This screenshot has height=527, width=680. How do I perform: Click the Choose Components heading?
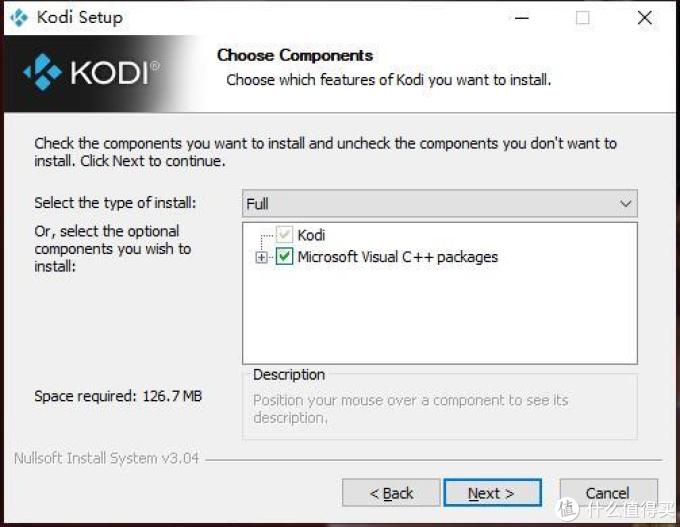tap(295, 55)
